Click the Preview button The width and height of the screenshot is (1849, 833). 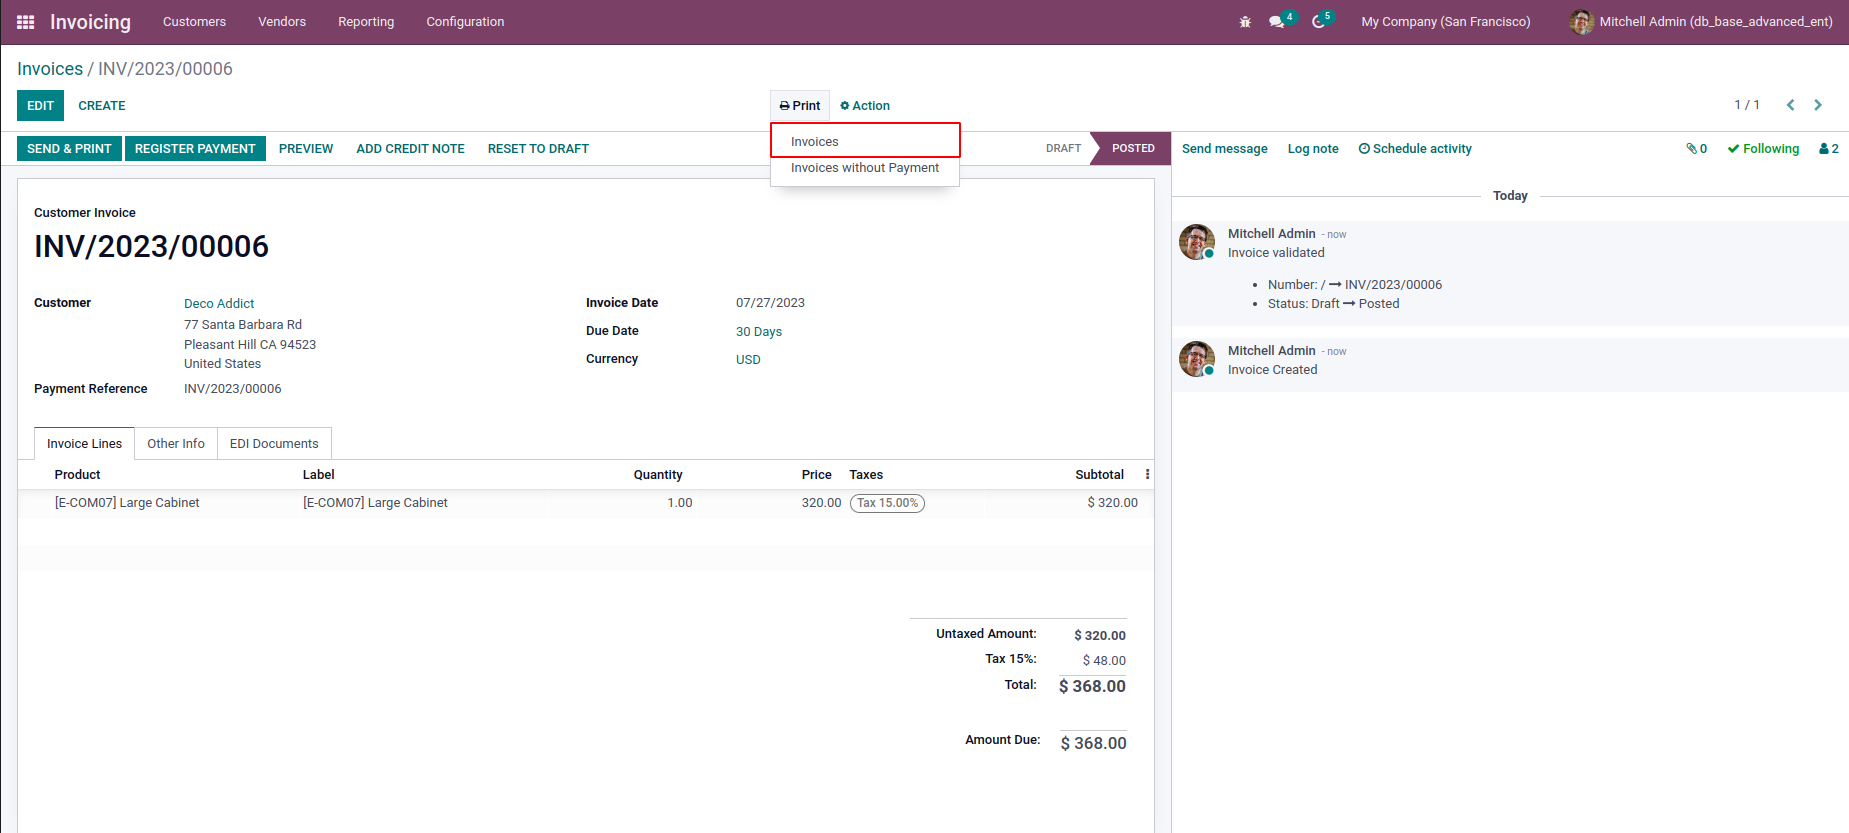[306, 149]
